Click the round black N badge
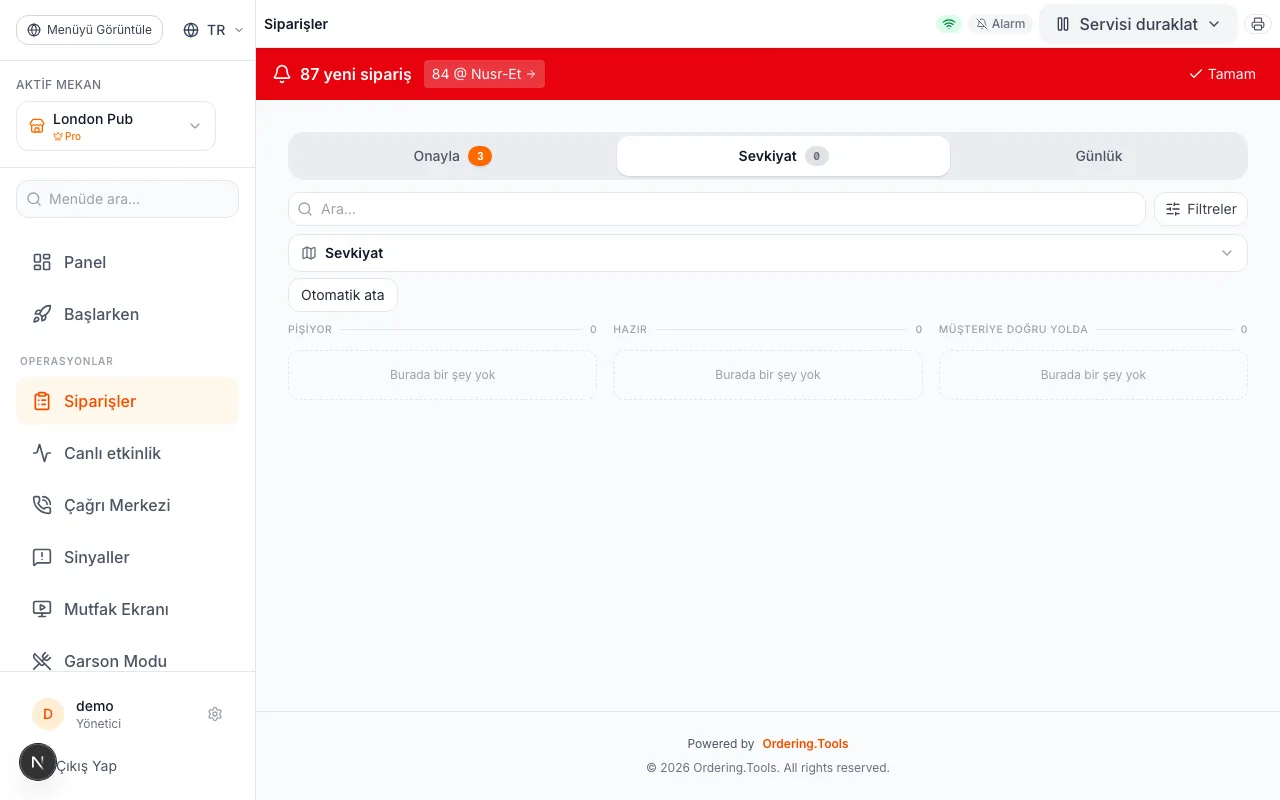 pyautogui.click(x=38, y=762)
